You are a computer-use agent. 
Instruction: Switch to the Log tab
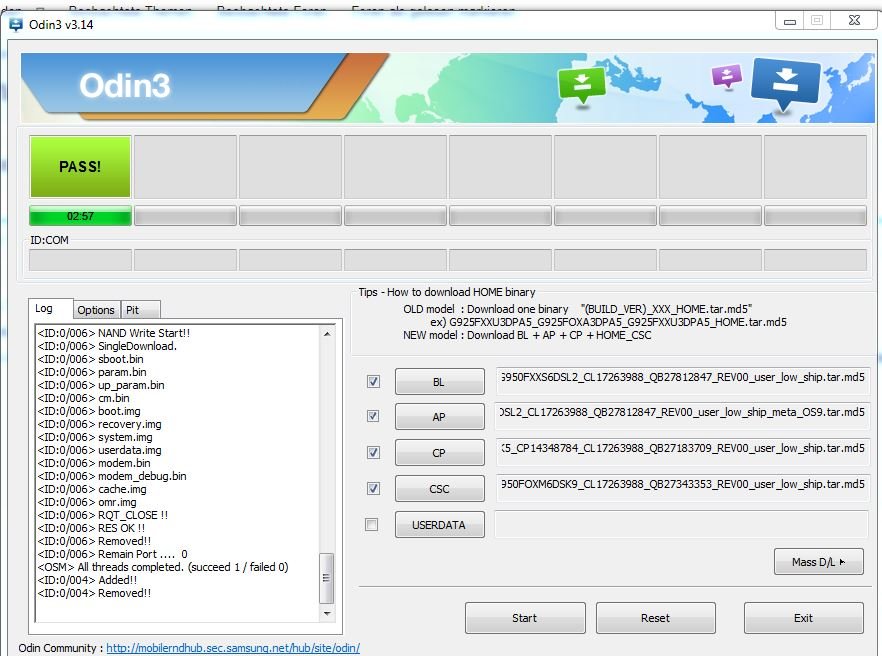tap(50, 309)
